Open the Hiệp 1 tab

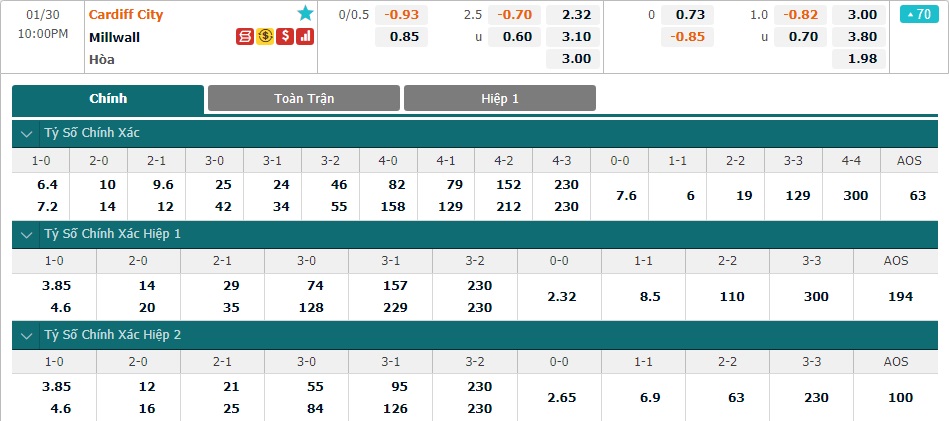point(500,98)
